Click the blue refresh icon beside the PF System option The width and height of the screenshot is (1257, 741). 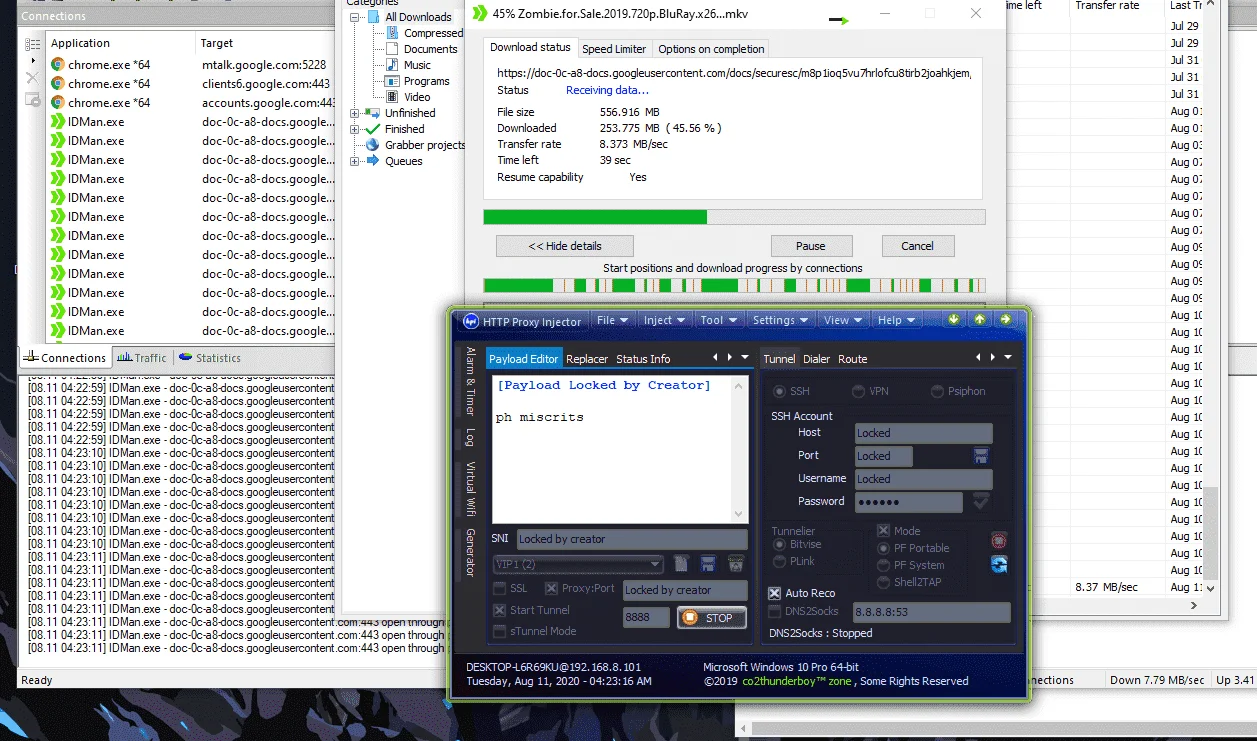click(998, 565)
